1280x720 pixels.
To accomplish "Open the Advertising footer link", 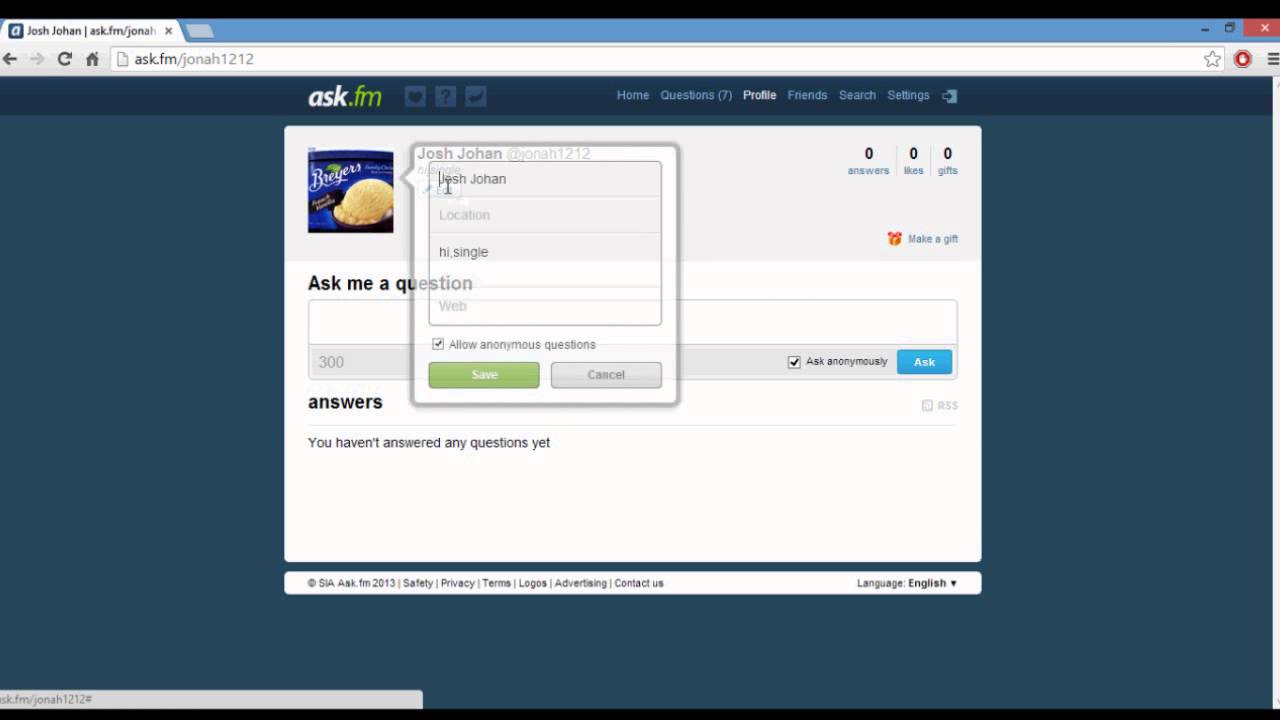I will click(x=581, y=583).
